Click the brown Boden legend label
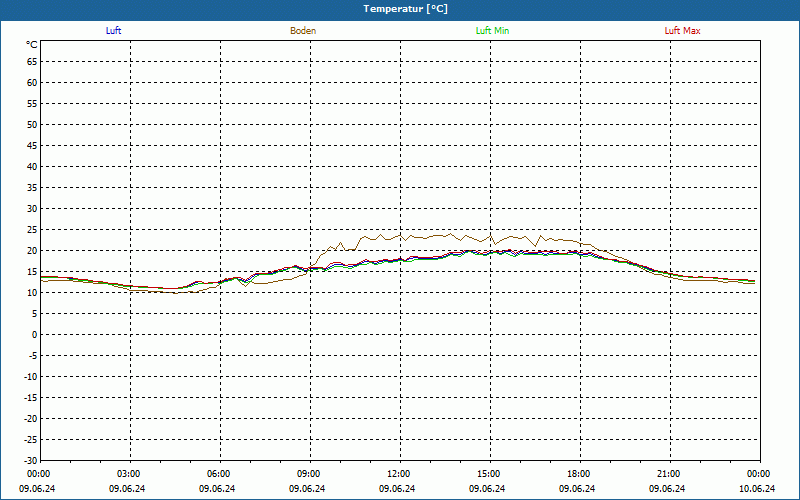 click(x=303, y=31)
